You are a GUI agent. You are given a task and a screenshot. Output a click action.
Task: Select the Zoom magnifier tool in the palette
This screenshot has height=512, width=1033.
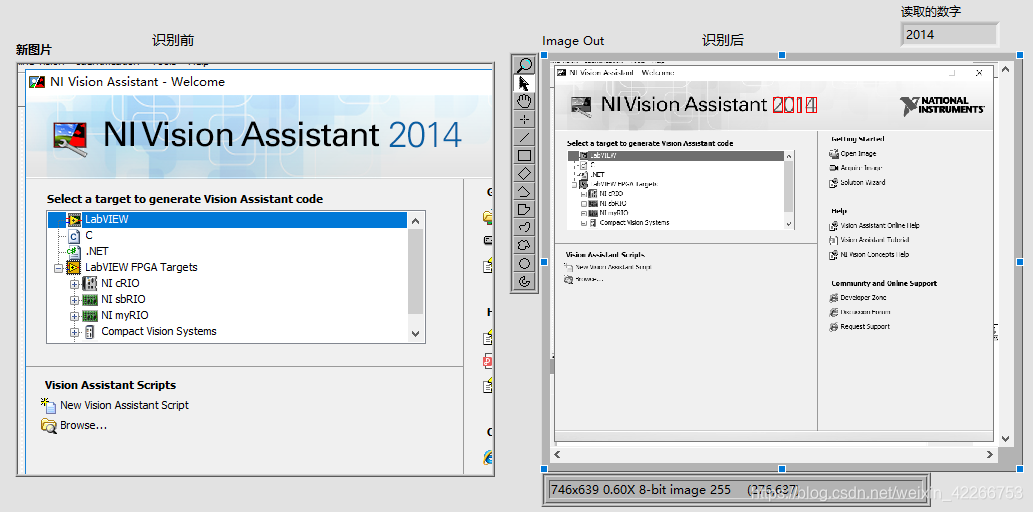(524, 65)
